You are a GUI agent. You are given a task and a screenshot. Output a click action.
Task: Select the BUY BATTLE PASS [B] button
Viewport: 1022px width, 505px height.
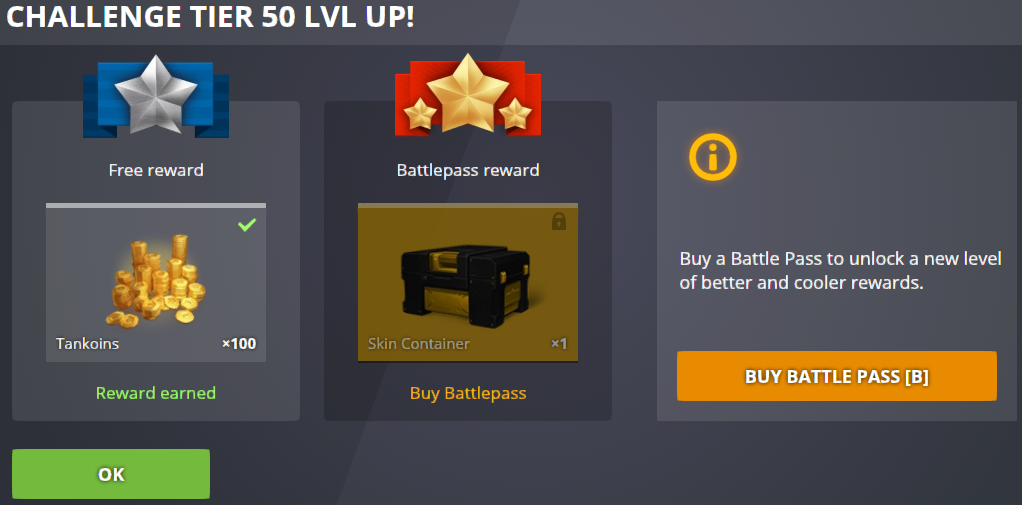tap(837, 376)
